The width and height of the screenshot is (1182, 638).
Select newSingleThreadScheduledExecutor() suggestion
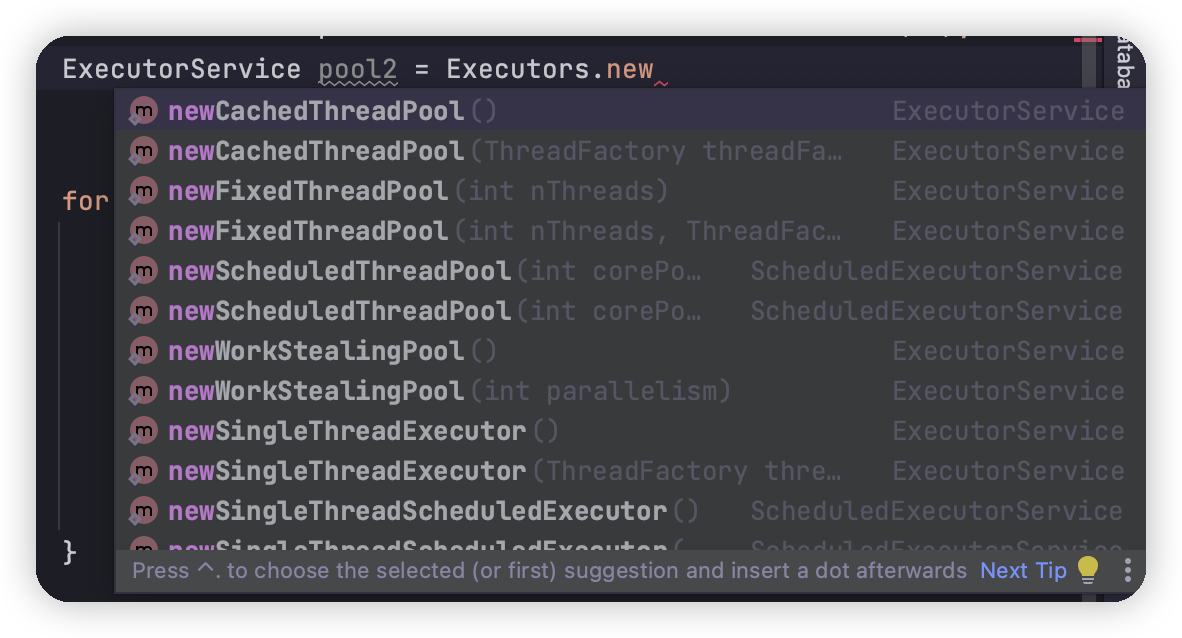(x=629, y=511)
